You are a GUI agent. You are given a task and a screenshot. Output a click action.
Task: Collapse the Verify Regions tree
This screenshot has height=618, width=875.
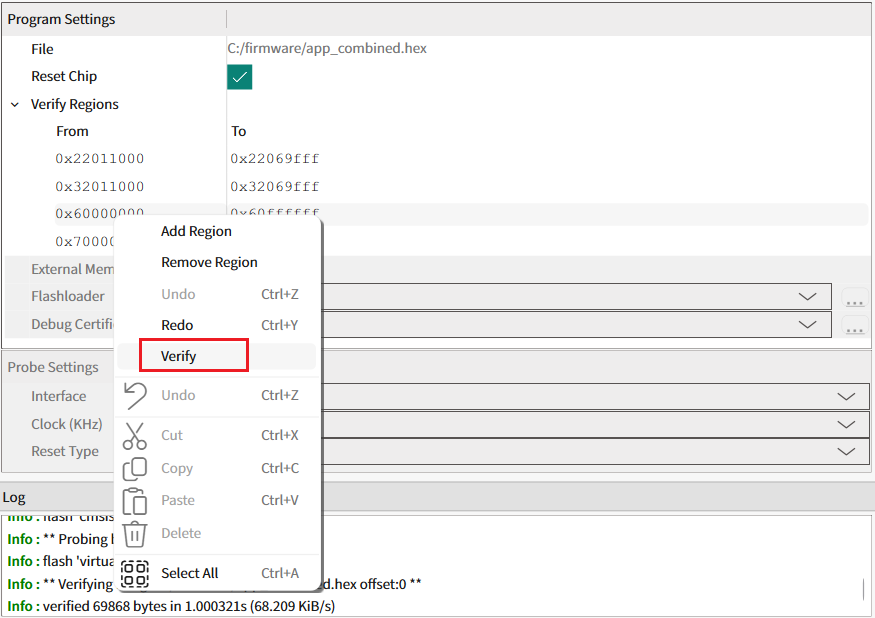coord(15,104)
